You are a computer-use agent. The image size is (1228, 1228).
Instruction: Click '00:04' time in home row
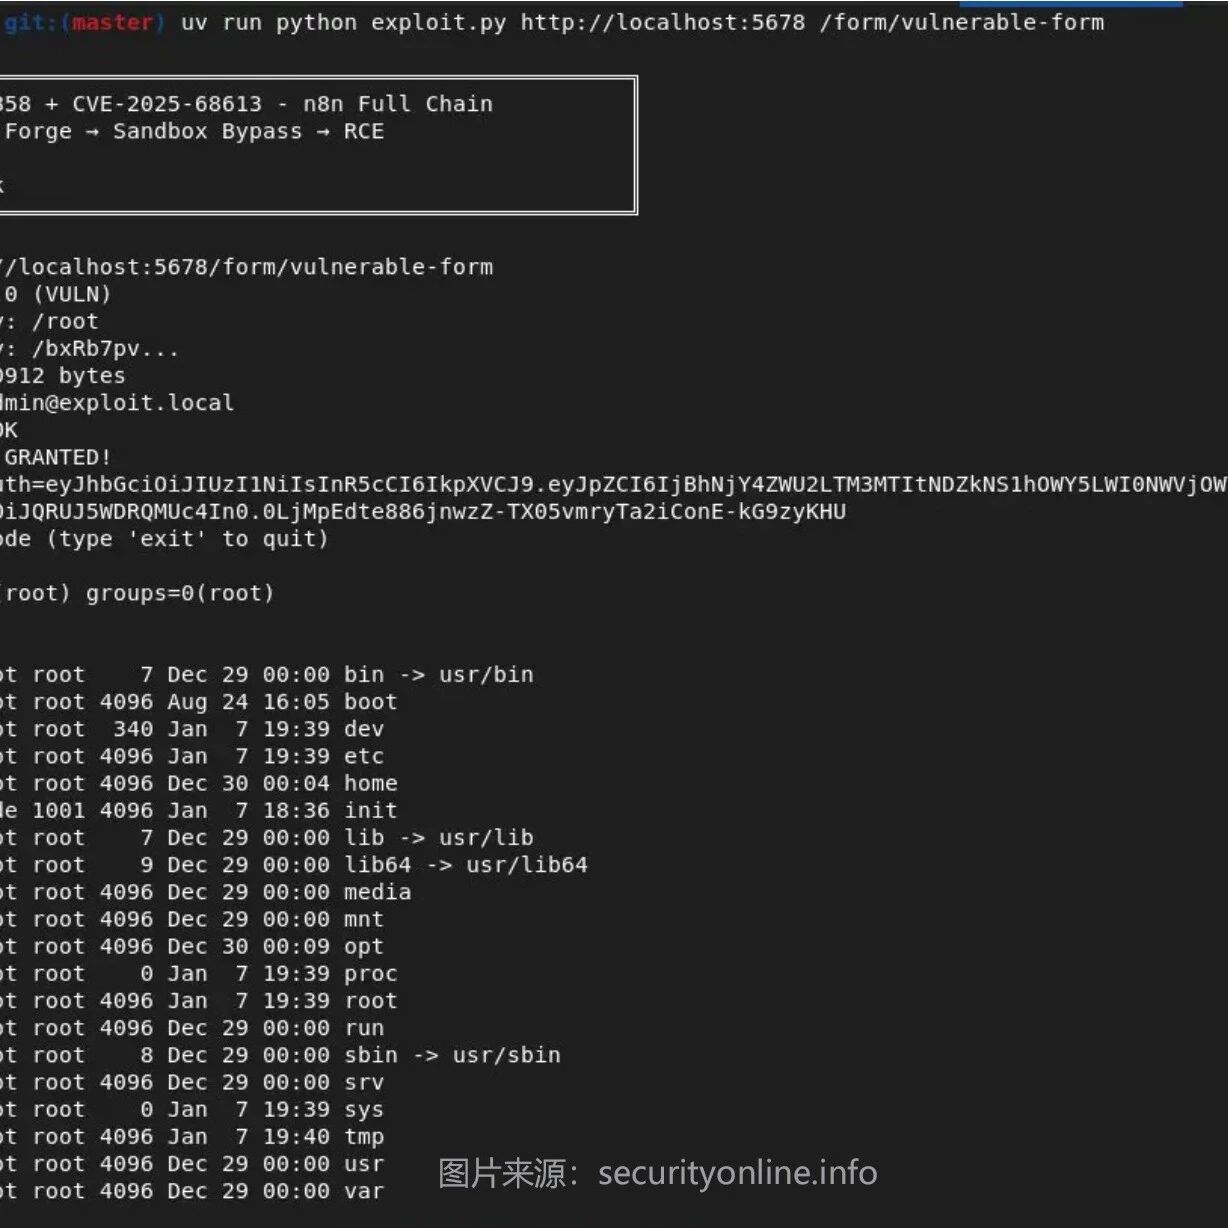(296, 783)
